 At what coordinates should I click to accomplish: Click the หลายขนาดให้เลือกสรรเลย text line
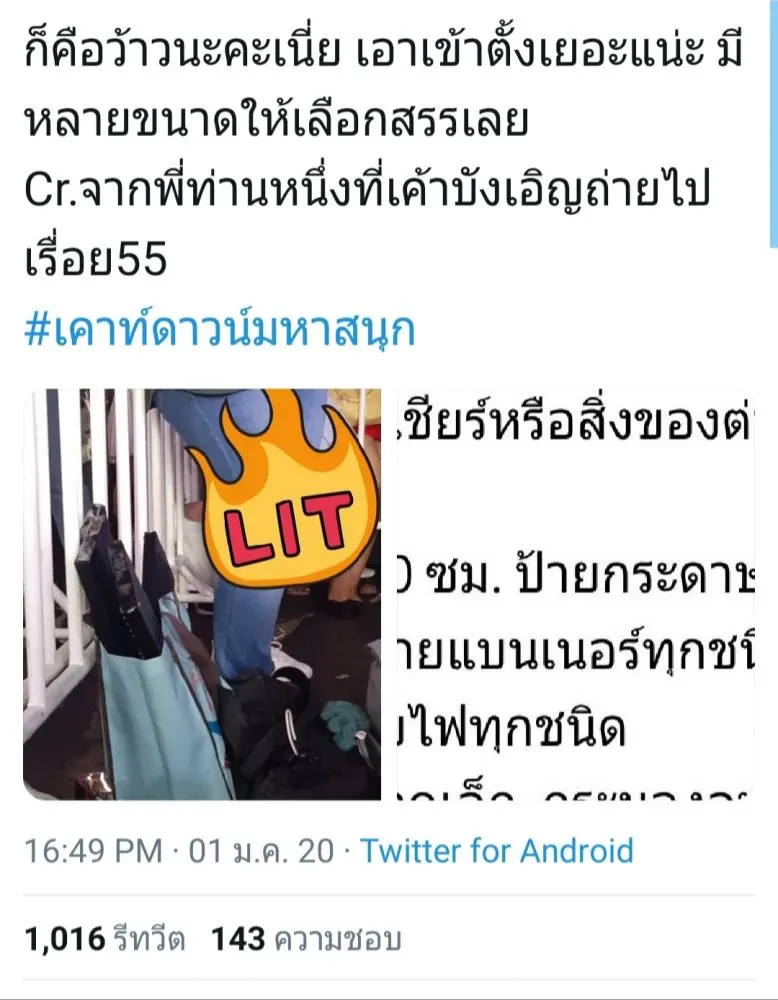point(276,121)
